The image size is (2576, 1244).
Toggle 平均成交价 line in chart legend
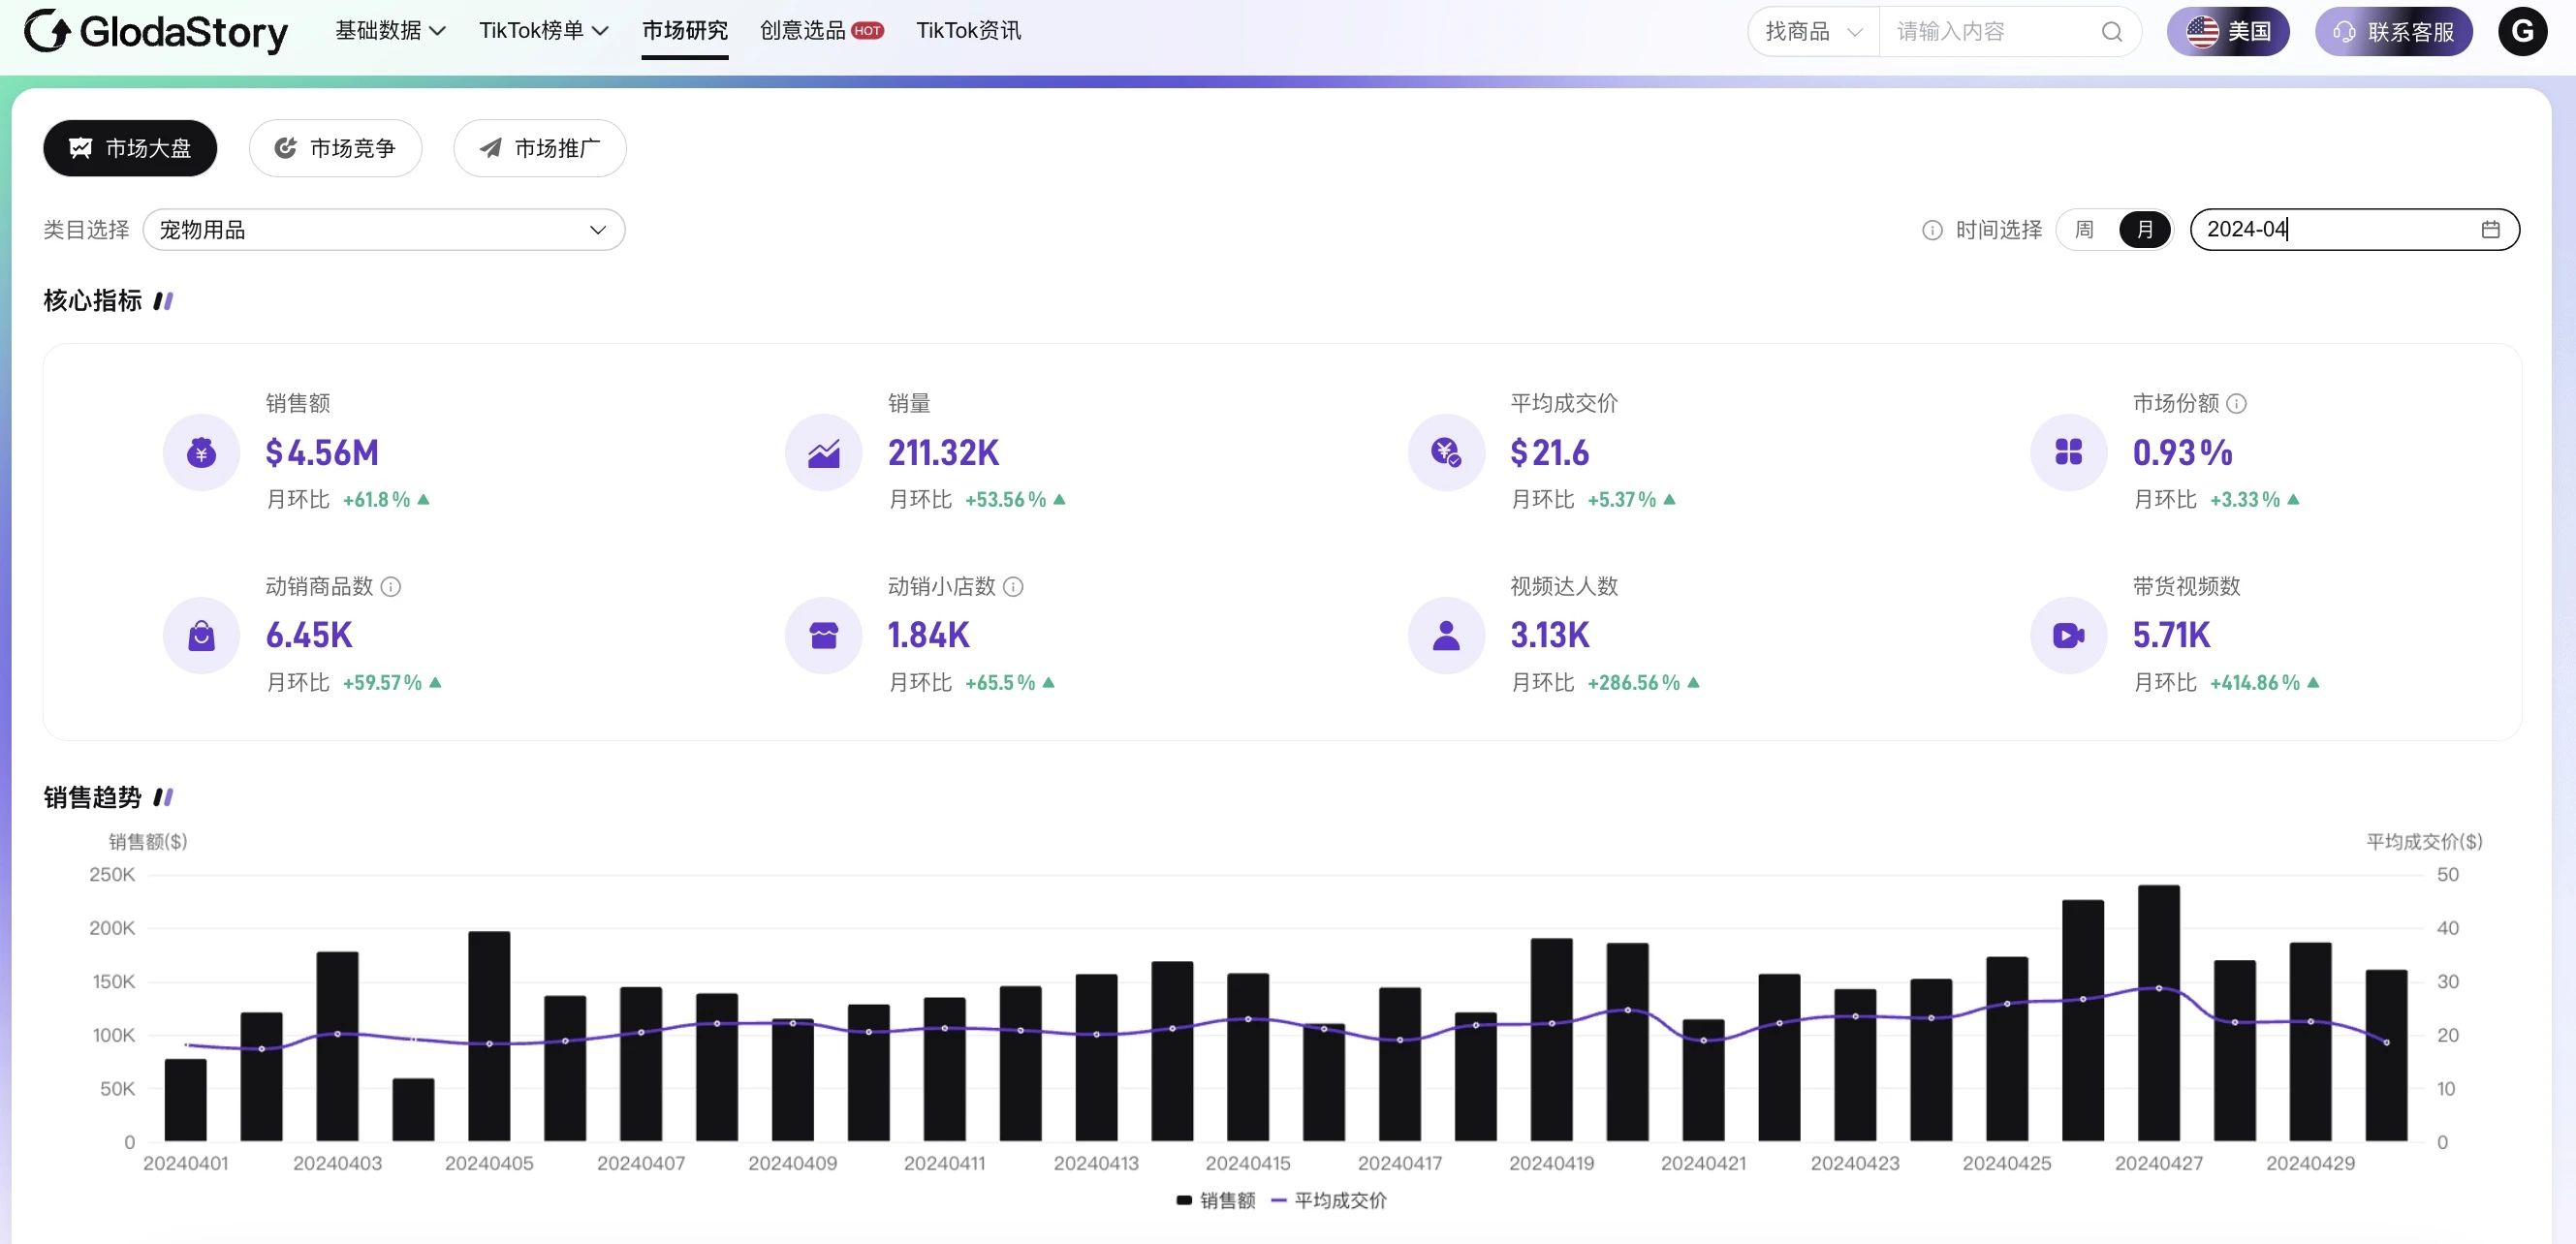click(1328, 1200)
